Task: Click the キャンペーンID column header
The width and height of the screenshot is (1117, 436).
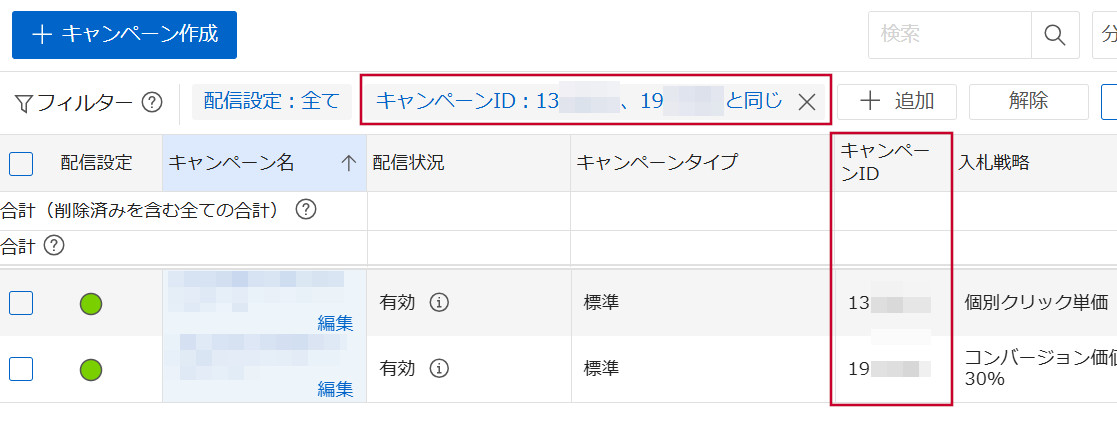Action: click(x=892, y=163)
